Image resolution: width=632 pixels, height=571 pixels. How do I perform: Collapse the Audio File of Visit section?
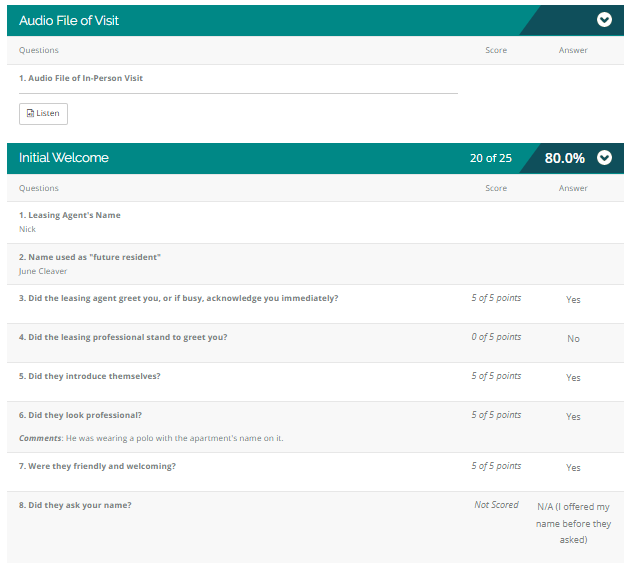pyautogui.click(x=604, y=19)
